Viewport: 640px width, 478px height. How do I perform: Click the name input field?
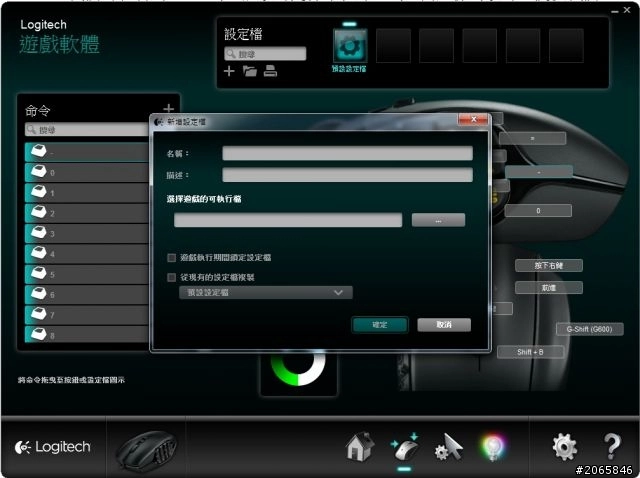[347, 153]
